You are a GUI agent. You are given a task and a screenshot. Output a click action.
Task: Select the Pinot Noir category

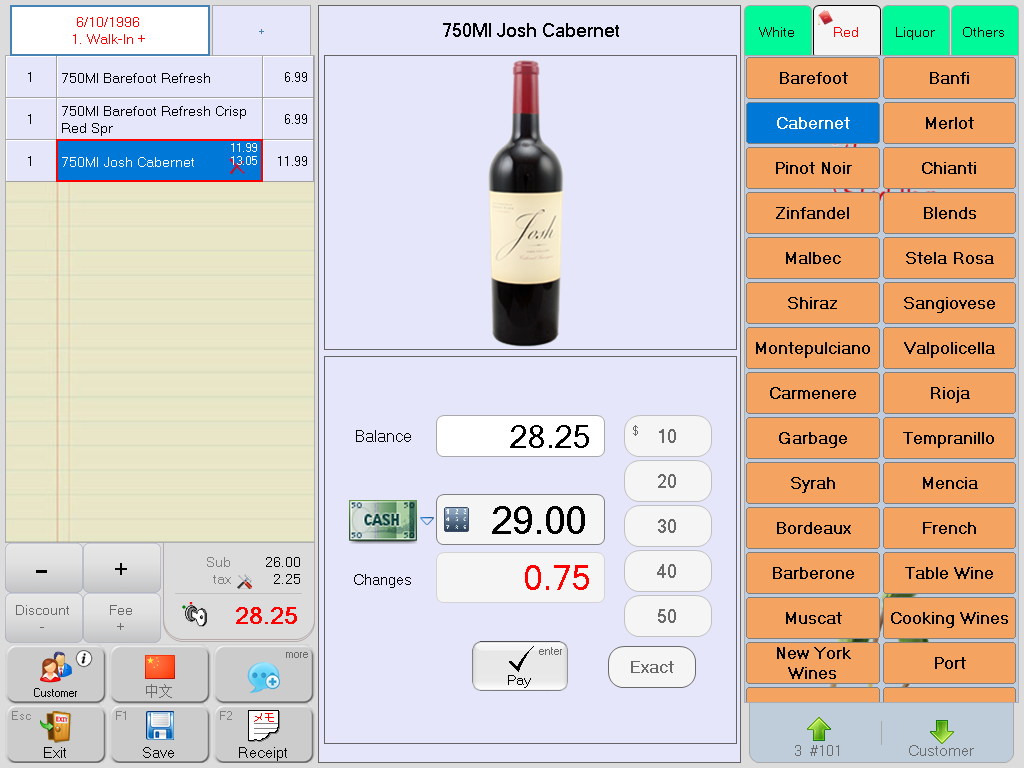813,168
